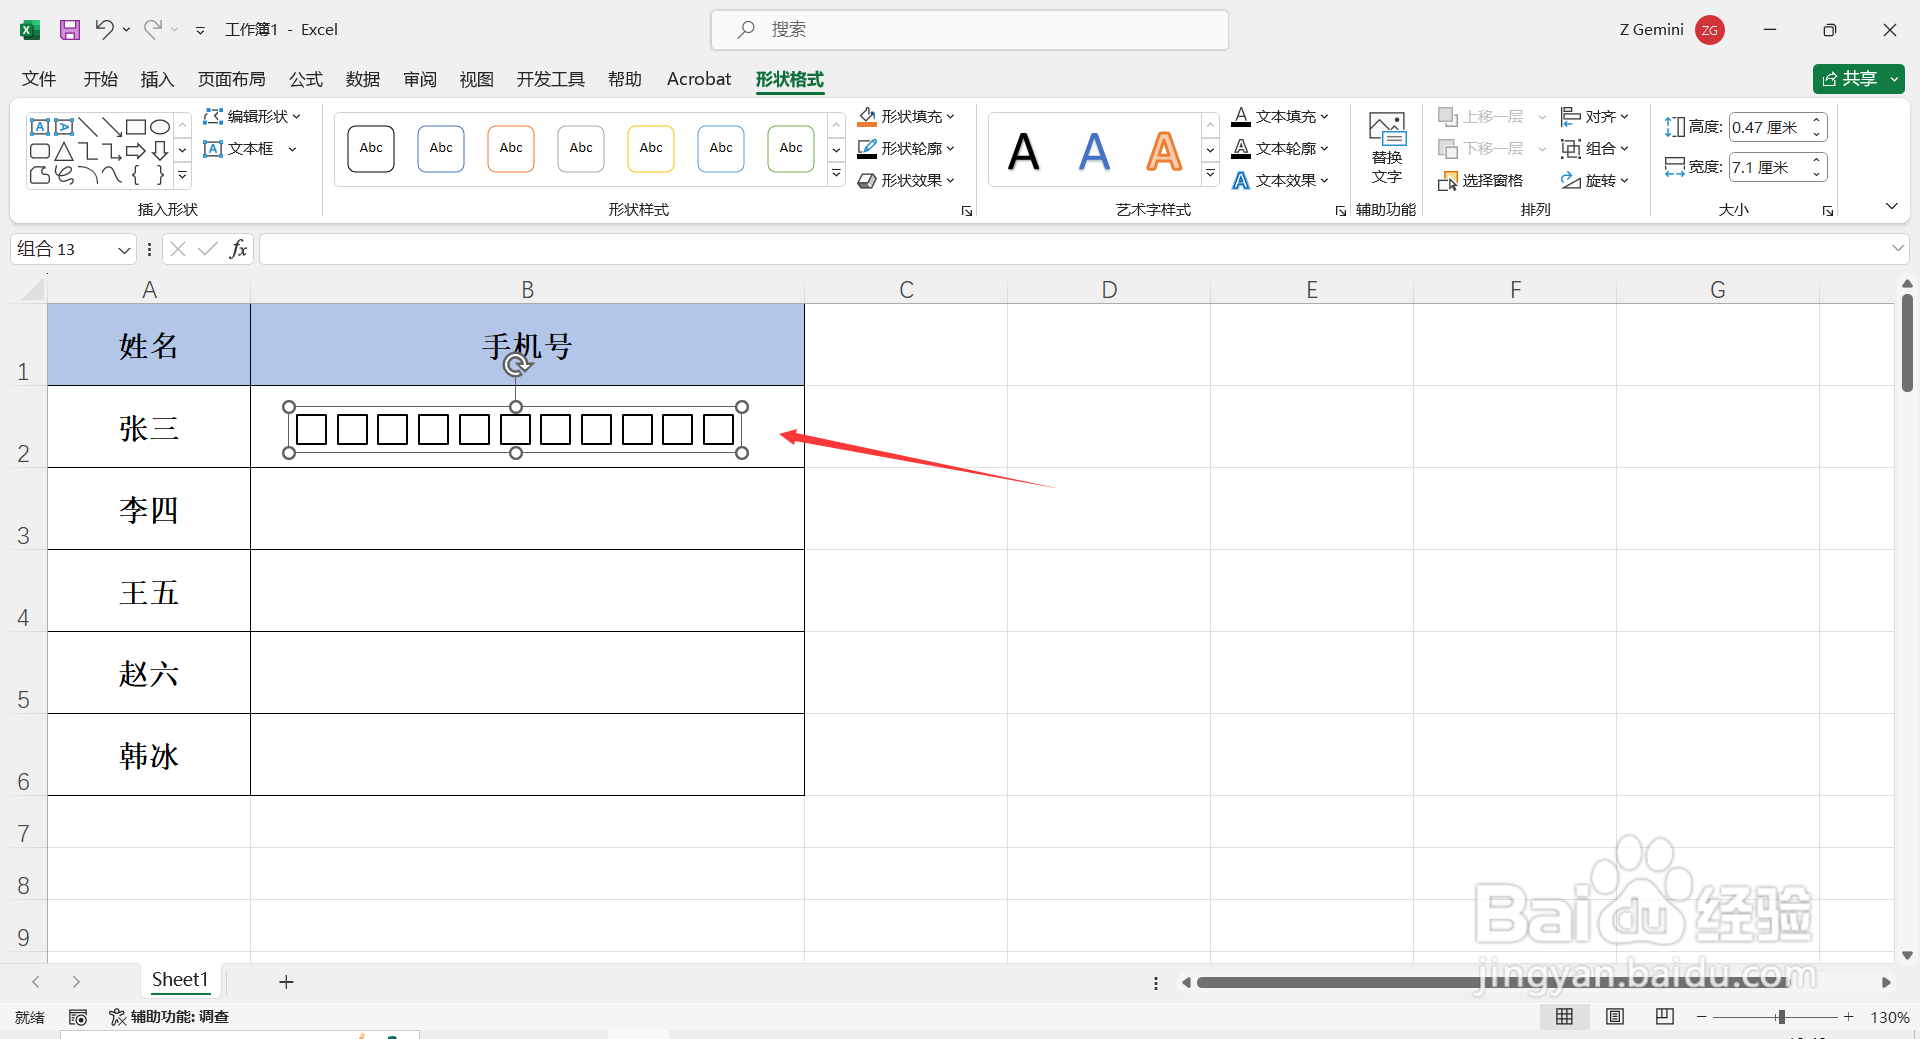1920x1039 pixels.
Task: Insert an oval shape from the shapes gallery
Action: point(159,126)
